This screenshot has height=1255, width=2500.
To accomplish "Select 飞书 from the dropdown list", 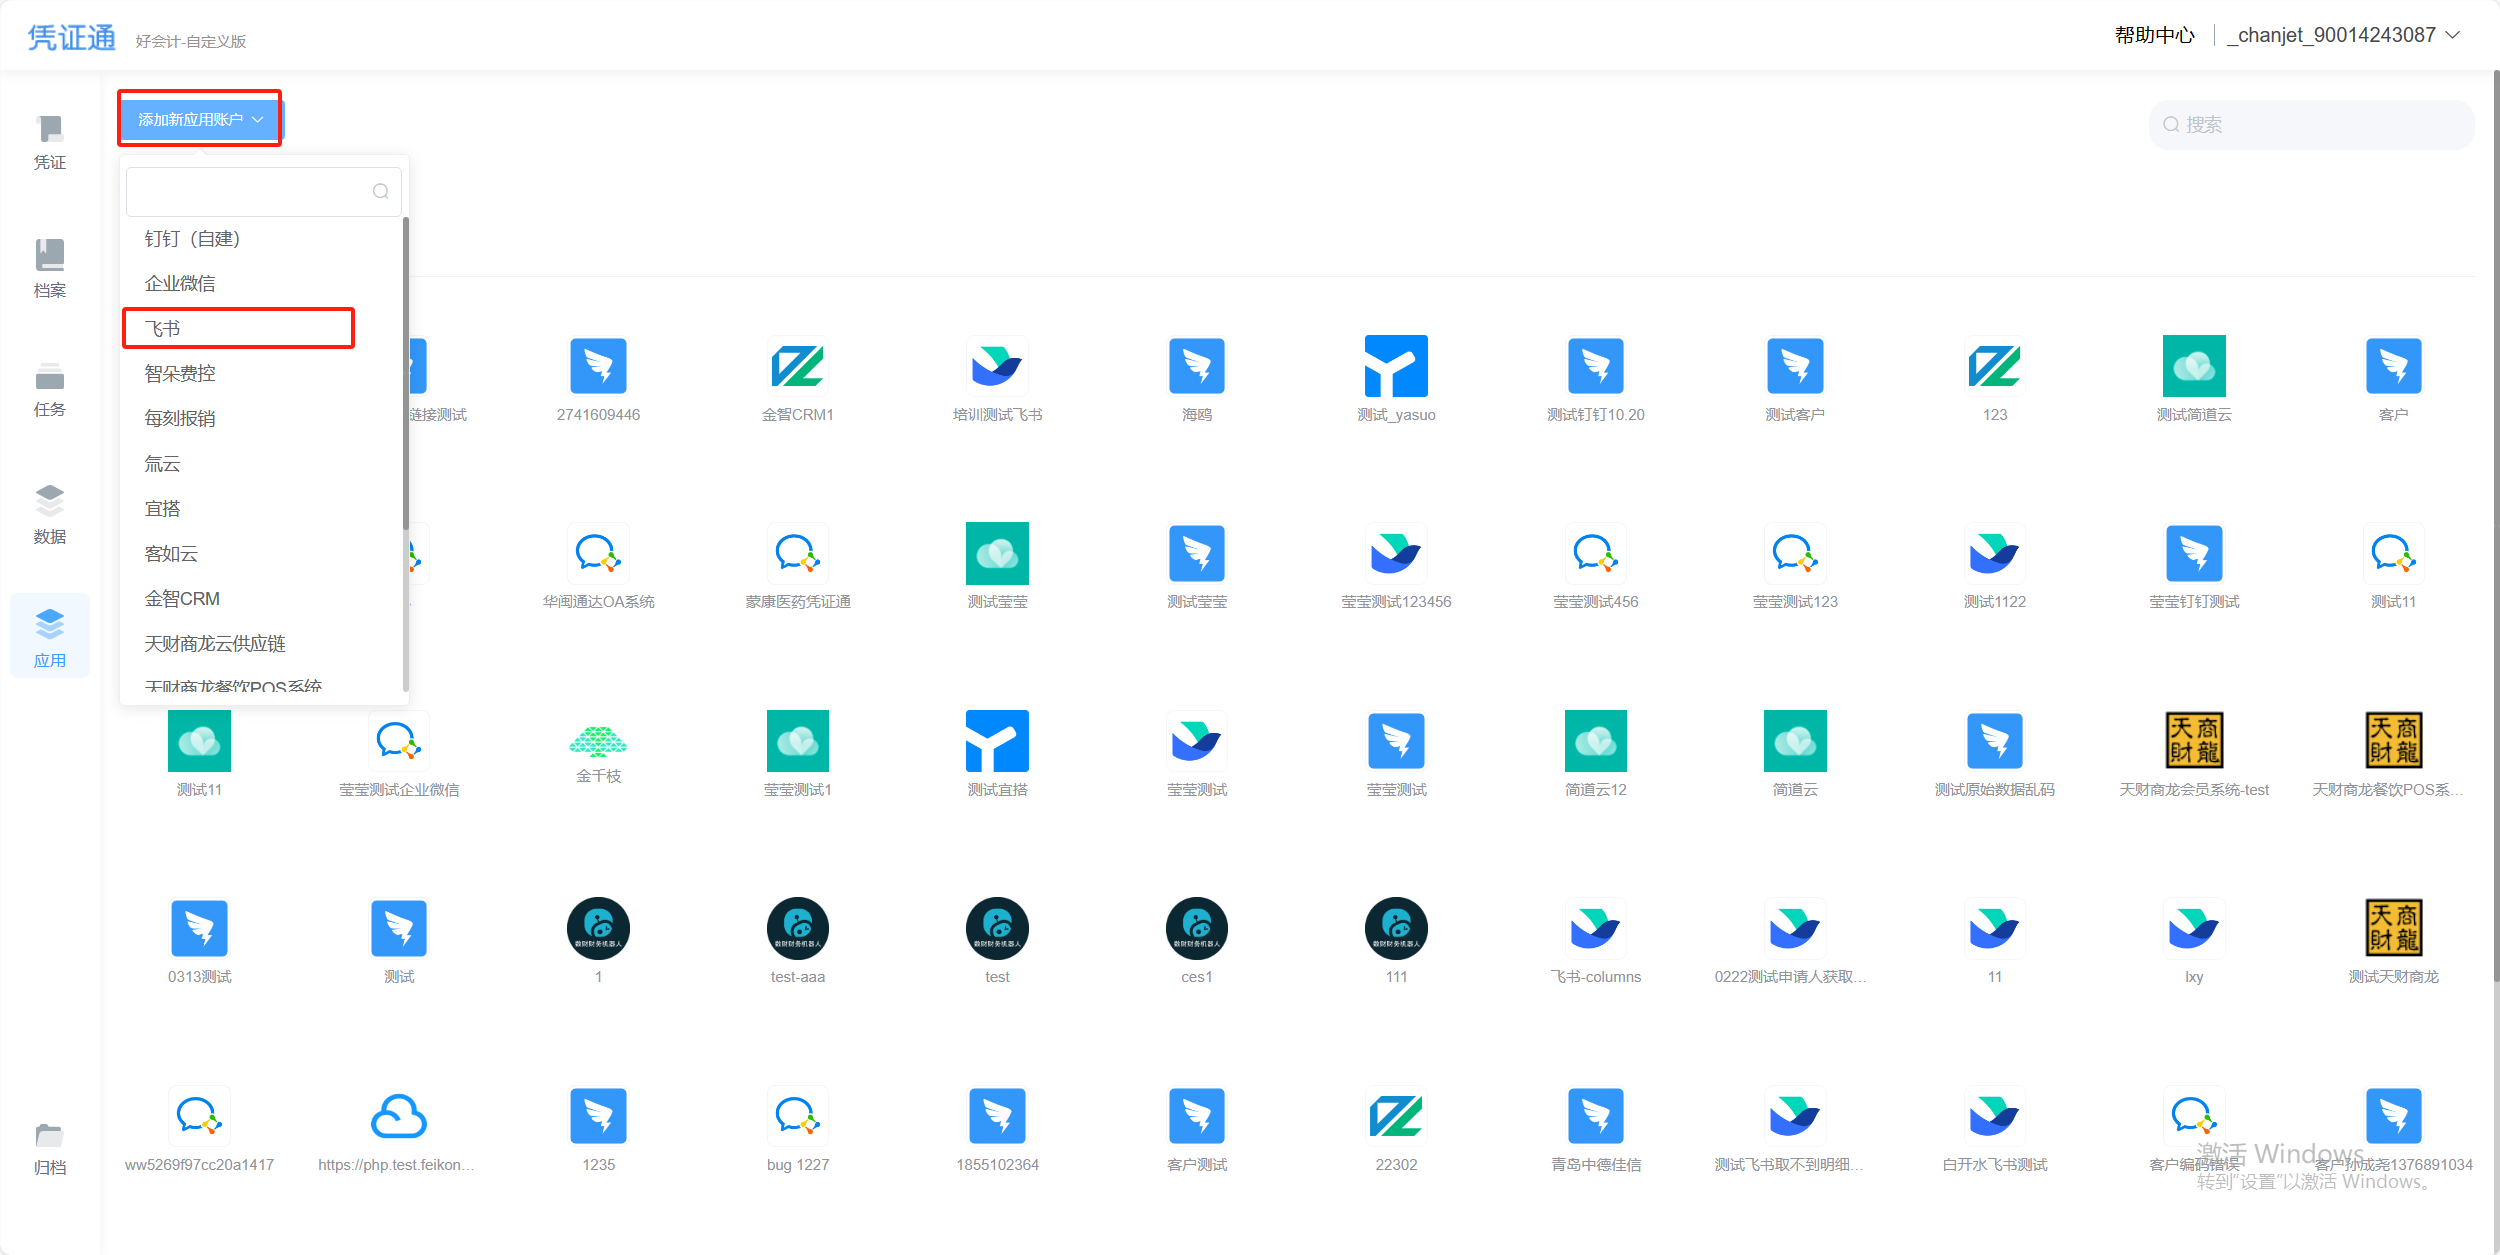I will tap(262, 328).
